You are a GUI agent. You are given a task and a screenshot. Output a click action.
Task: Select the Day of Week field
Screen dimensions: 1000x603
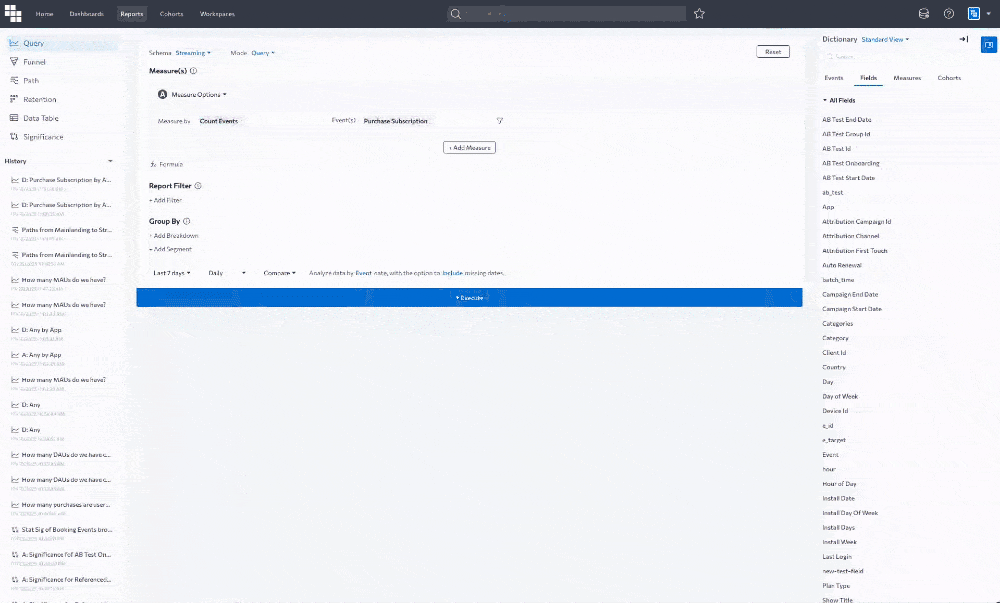tap(840, 396)
